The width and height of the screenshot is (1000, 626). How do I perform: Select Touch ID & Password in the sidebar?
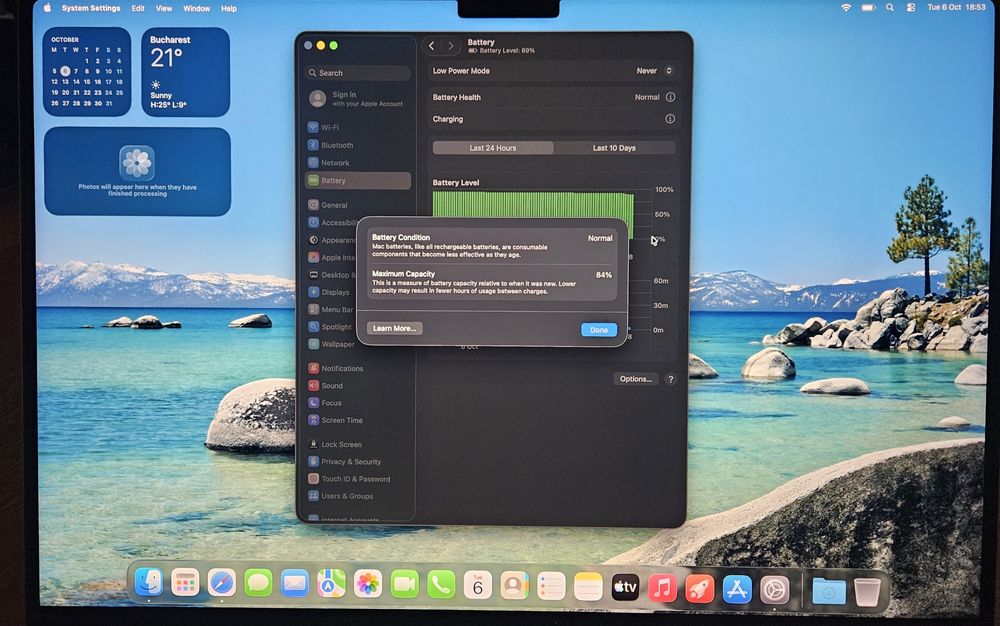(358, 479)
